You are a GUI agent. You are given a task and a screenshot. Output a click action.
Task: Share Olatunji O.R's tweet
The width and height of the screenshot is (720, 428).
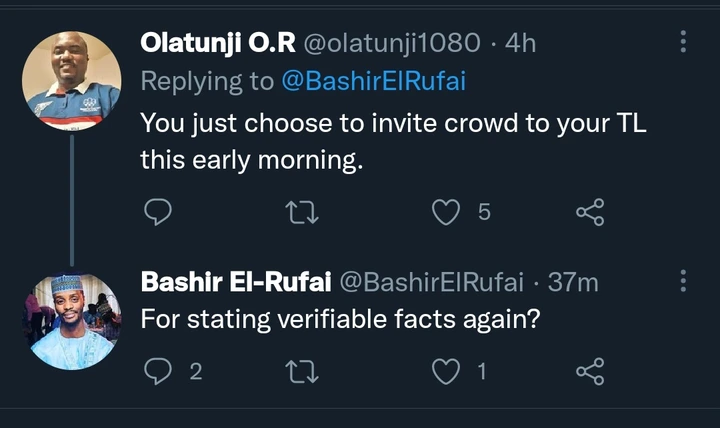(591, 211)
